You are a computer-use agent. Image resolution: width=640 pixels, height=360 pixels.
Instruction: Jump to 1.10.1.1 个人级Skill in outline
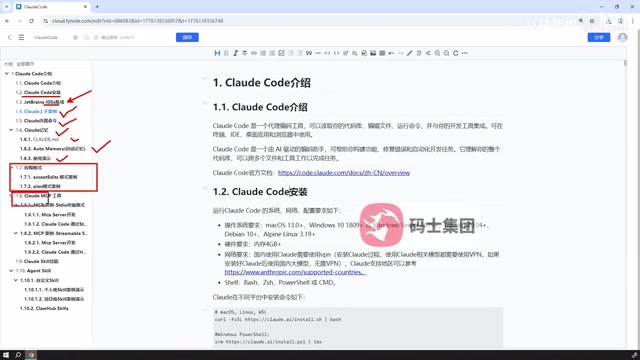[x=54, y=290]
